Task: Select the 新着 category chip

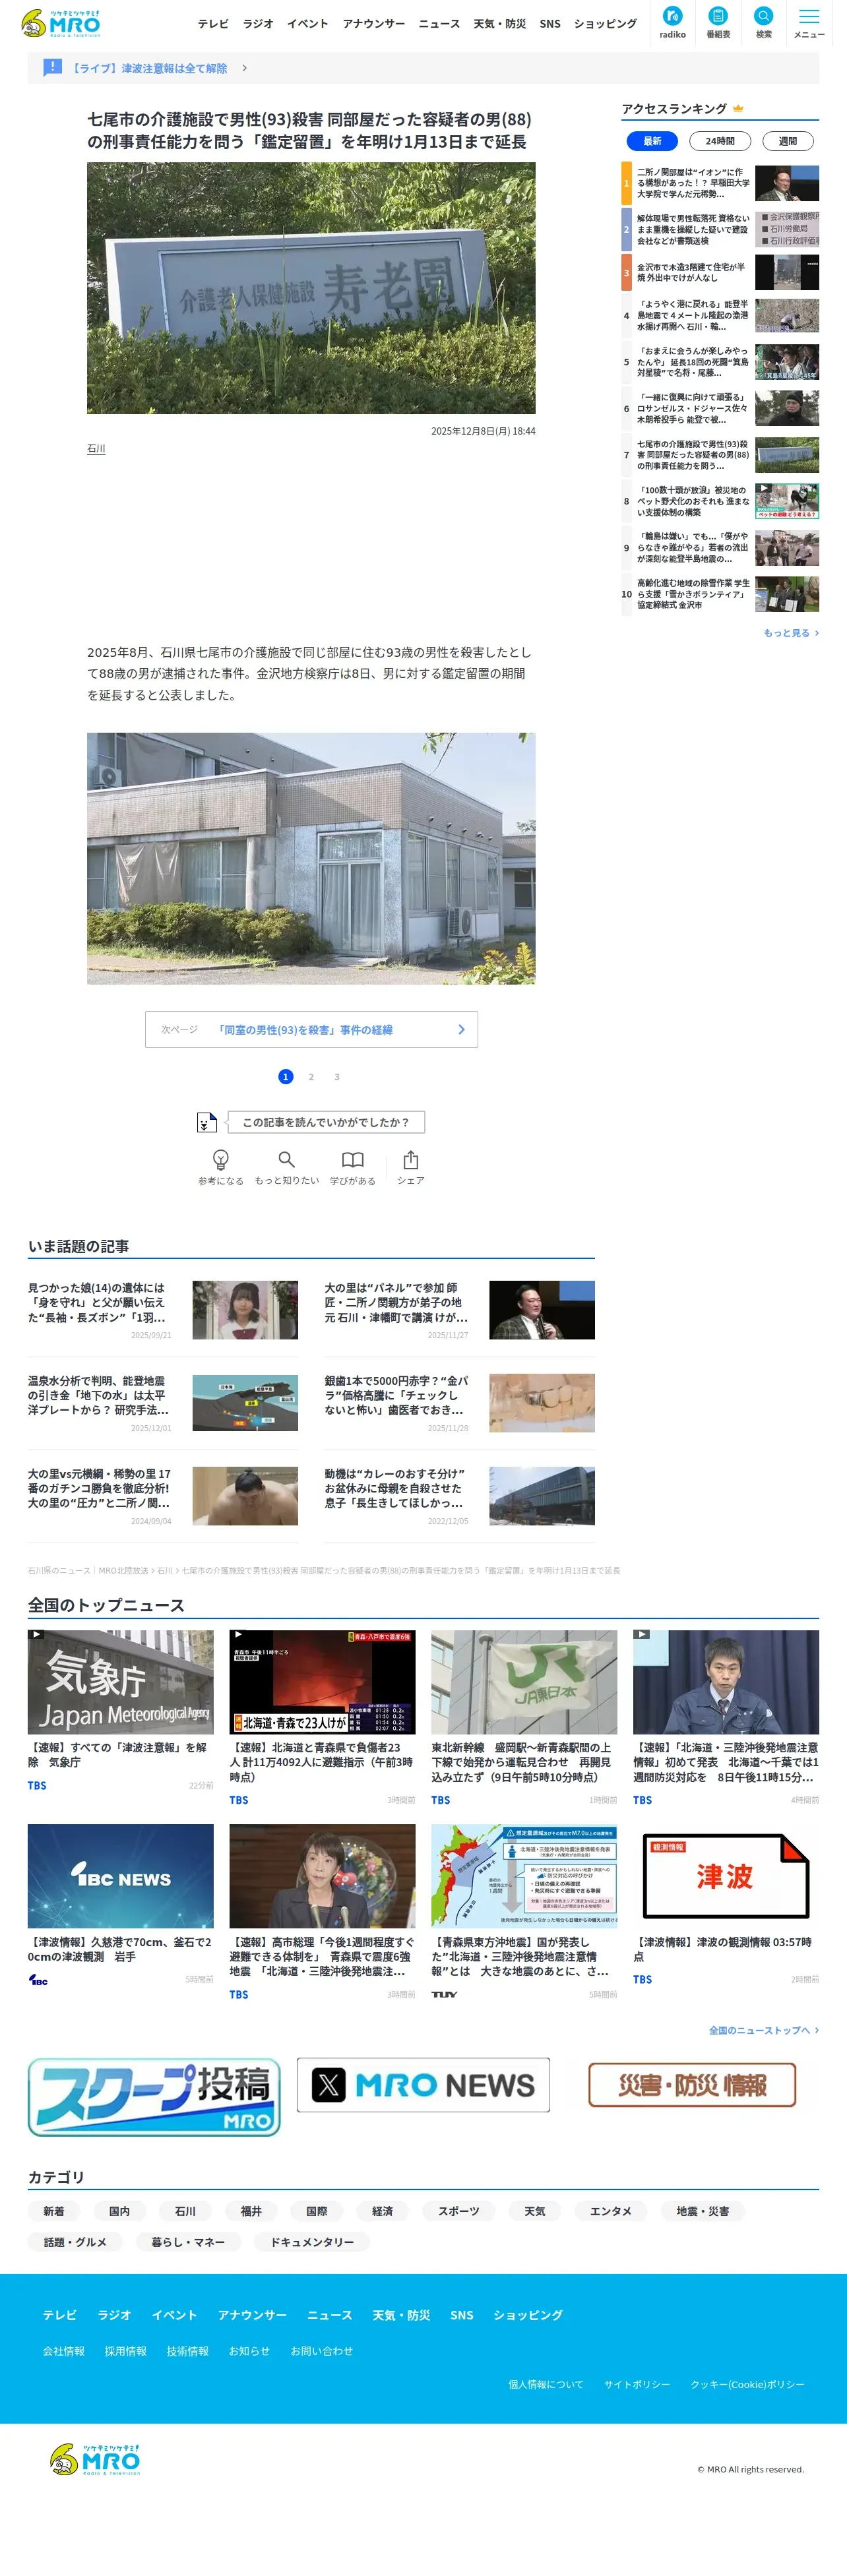Action: click(x=54, y=2211)
